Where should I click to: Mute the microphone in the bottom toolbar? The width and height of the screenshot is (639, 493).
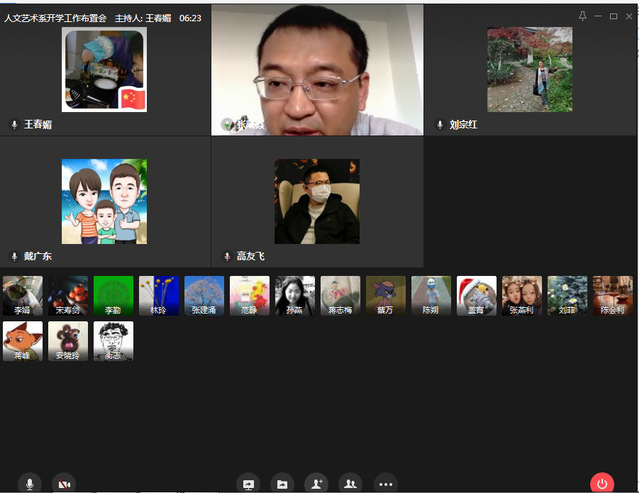[30, 483]
